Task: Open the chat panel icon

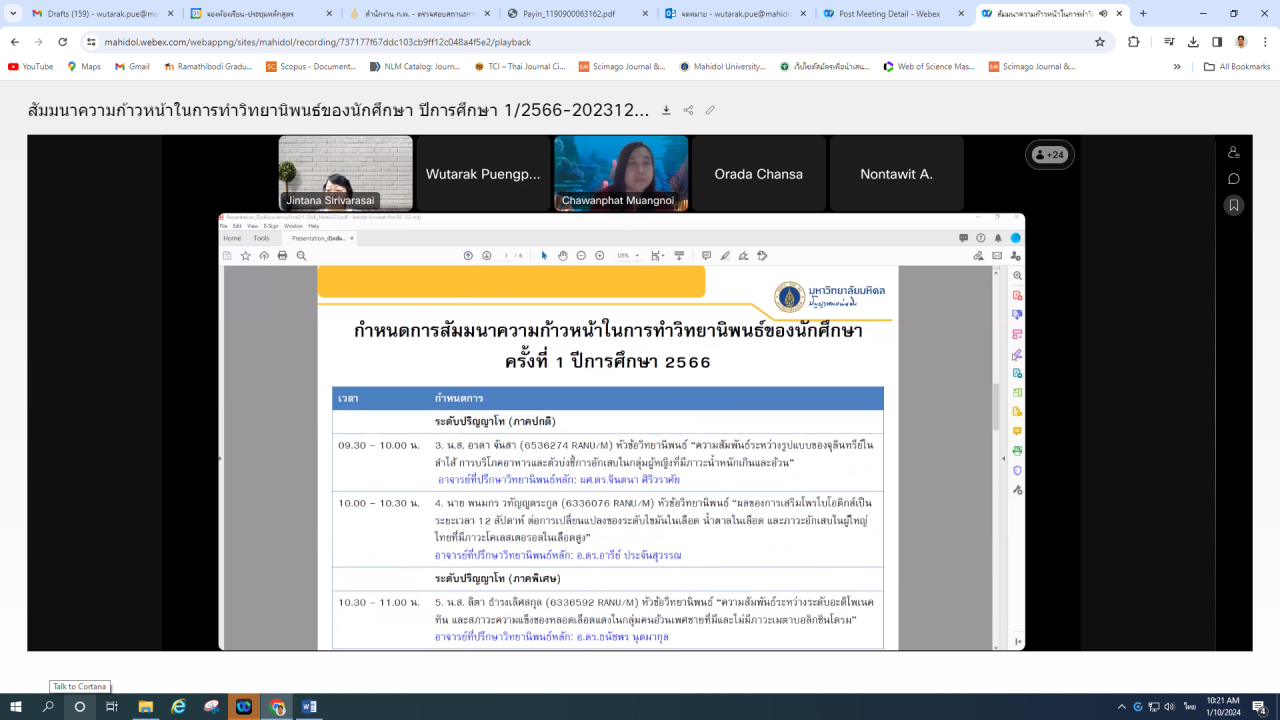Action: coord(1234,179)
